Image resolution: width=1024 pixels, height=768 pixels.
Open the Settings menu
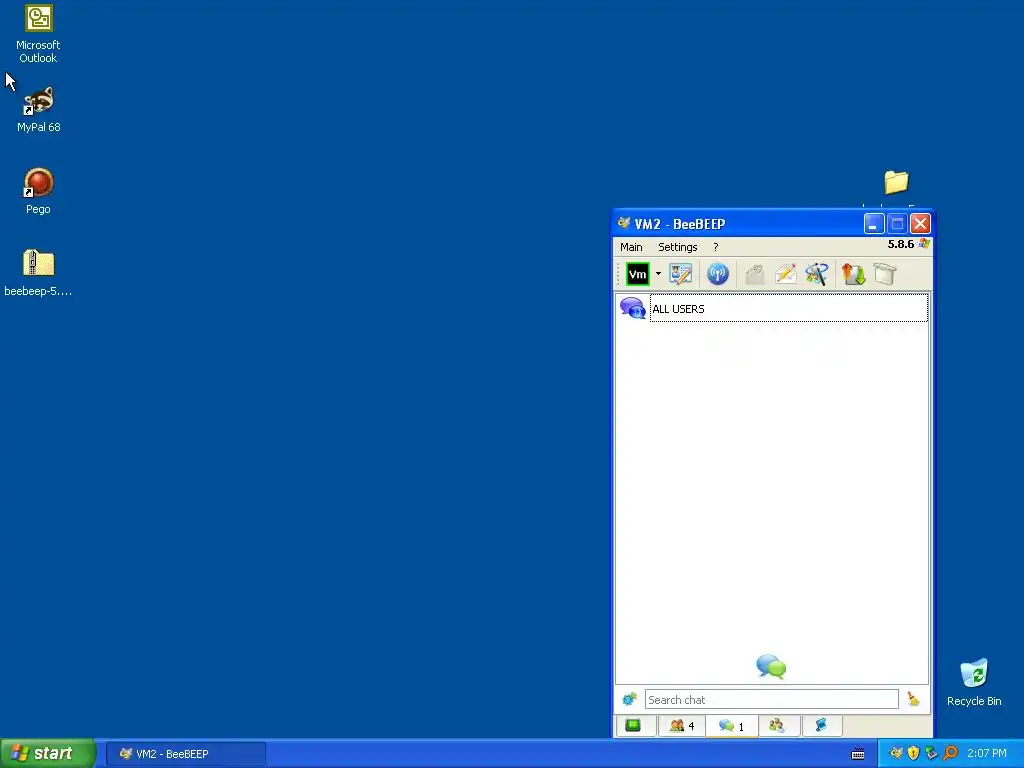[677, 247]
